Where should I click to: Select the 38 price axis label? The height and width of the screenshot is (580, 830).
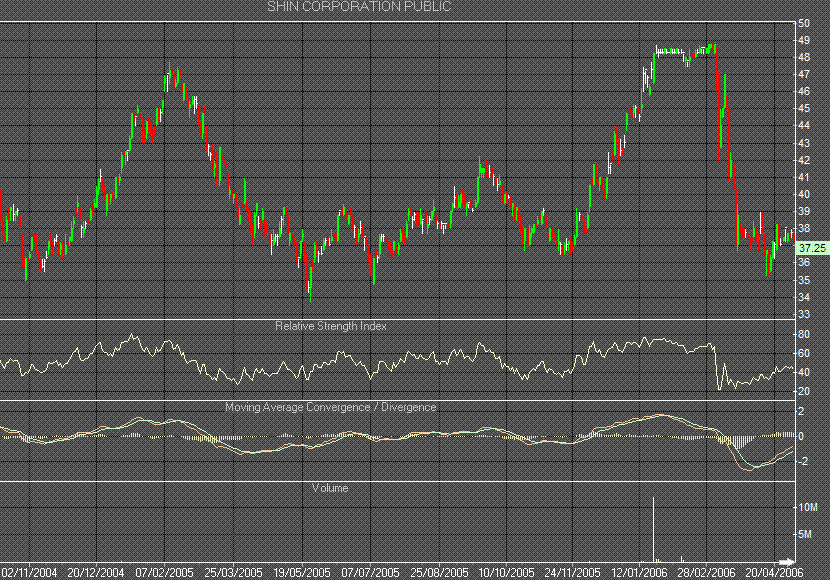pos(804,229)
